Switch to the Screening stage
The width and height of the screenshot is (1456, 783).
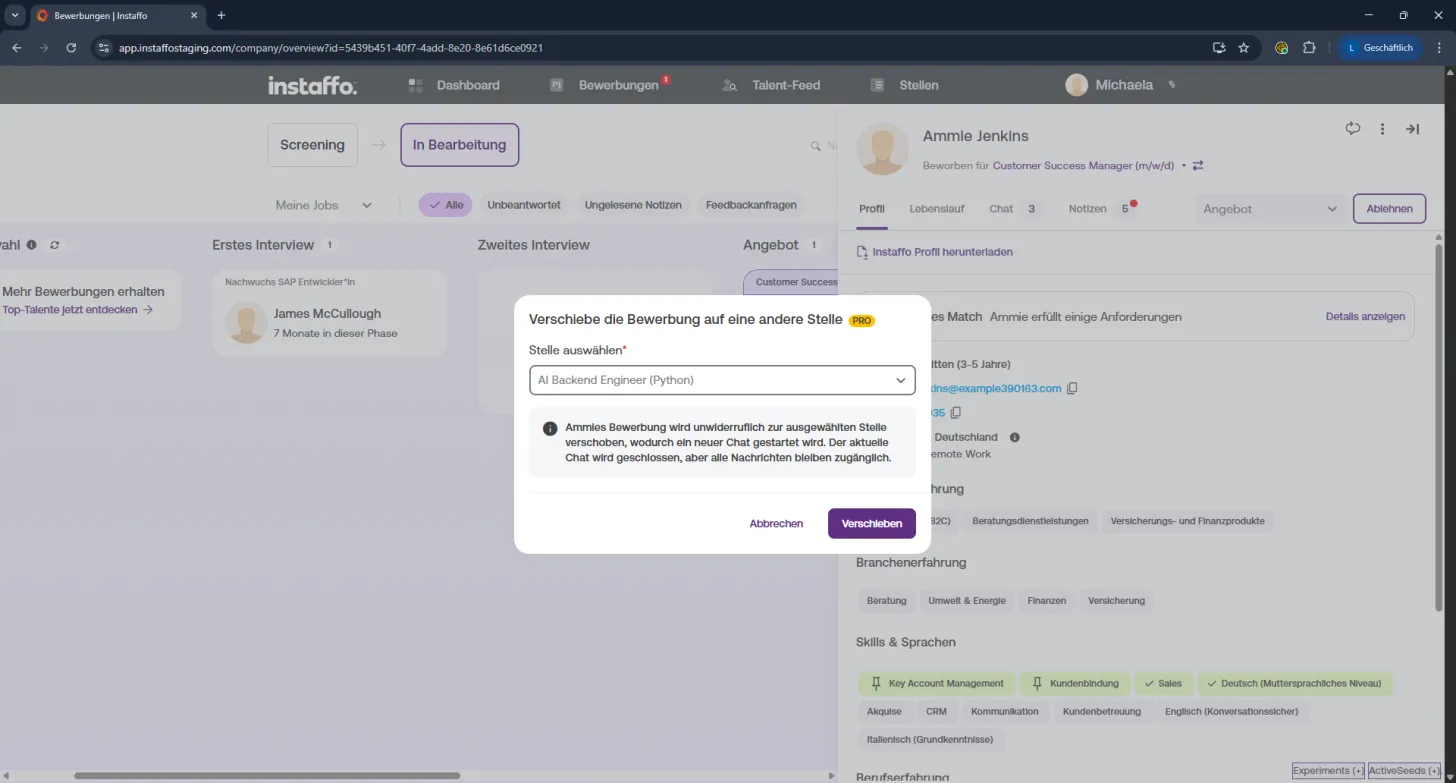(312, 145)
